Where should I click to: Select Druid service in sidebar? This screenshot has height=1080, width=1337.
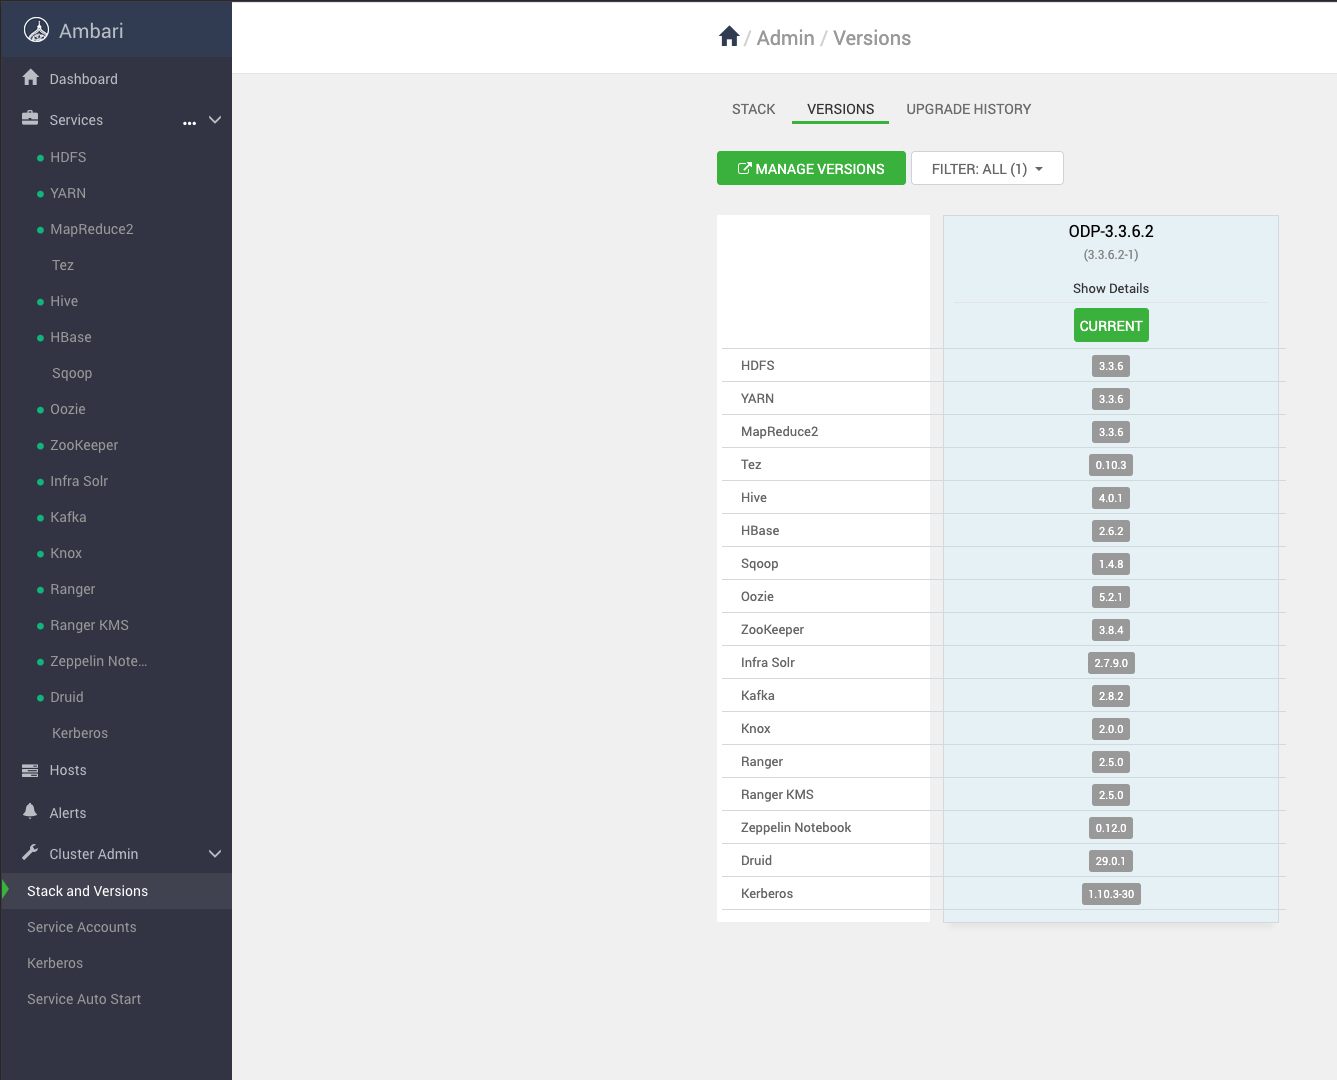coord(67,697)
